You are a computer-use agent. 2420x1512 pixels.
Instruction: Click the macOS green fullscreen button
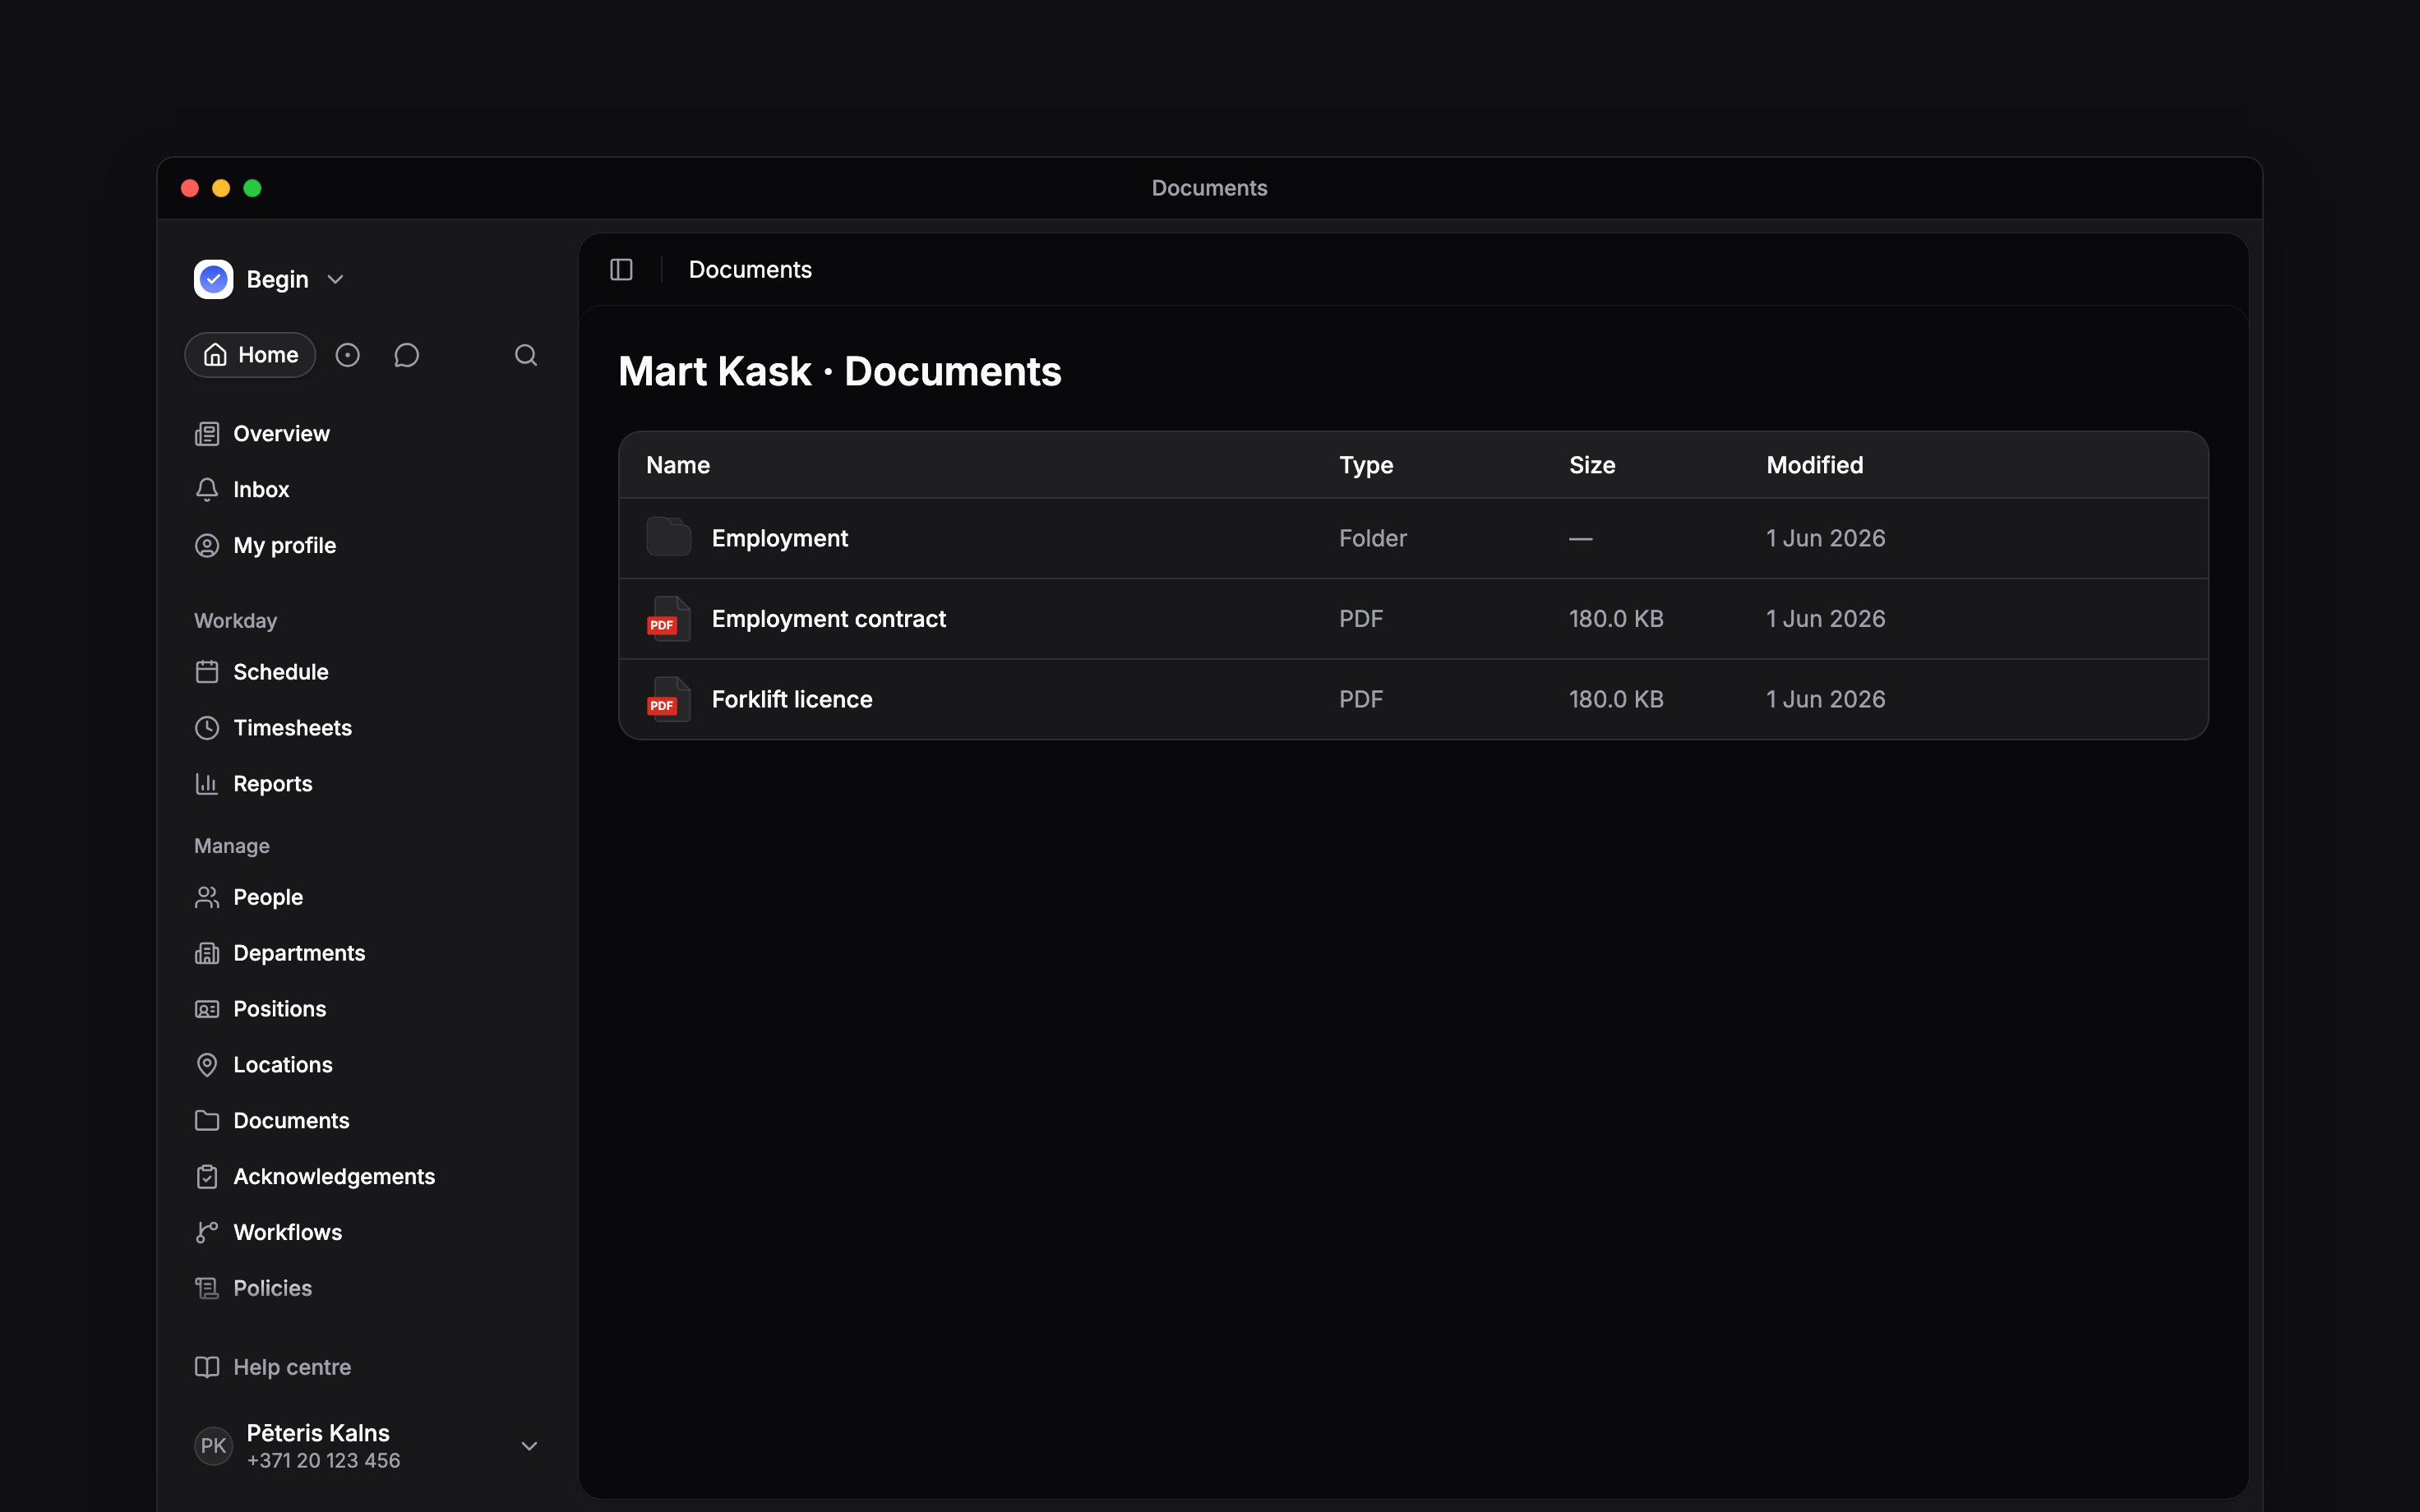point(252,188)
